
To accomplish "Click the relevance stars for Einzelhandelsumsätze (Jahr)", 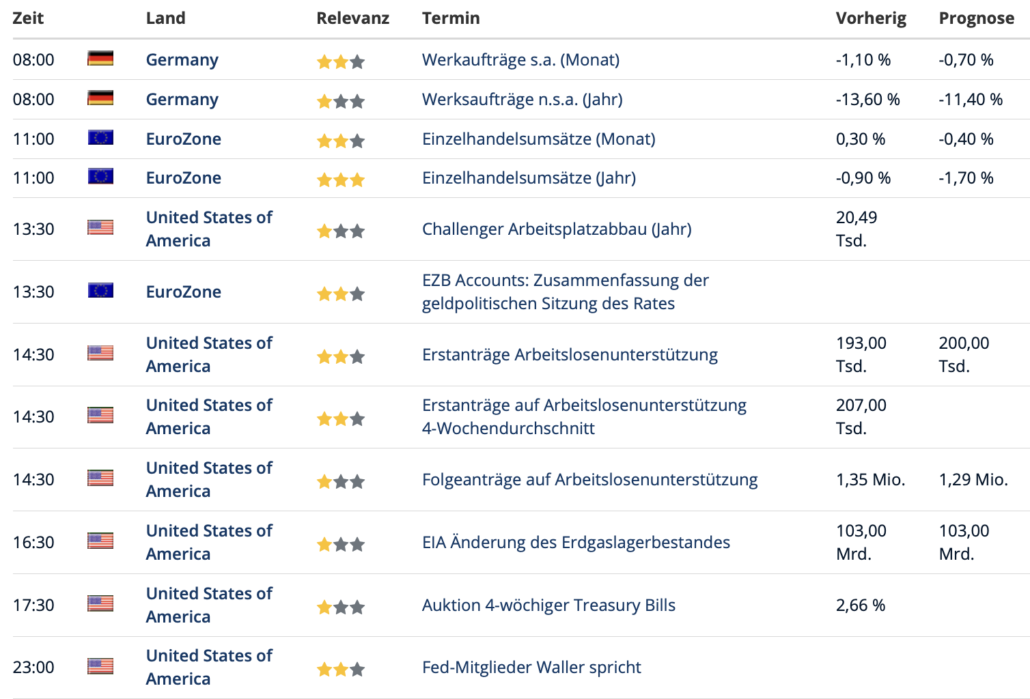I will 340,180.
